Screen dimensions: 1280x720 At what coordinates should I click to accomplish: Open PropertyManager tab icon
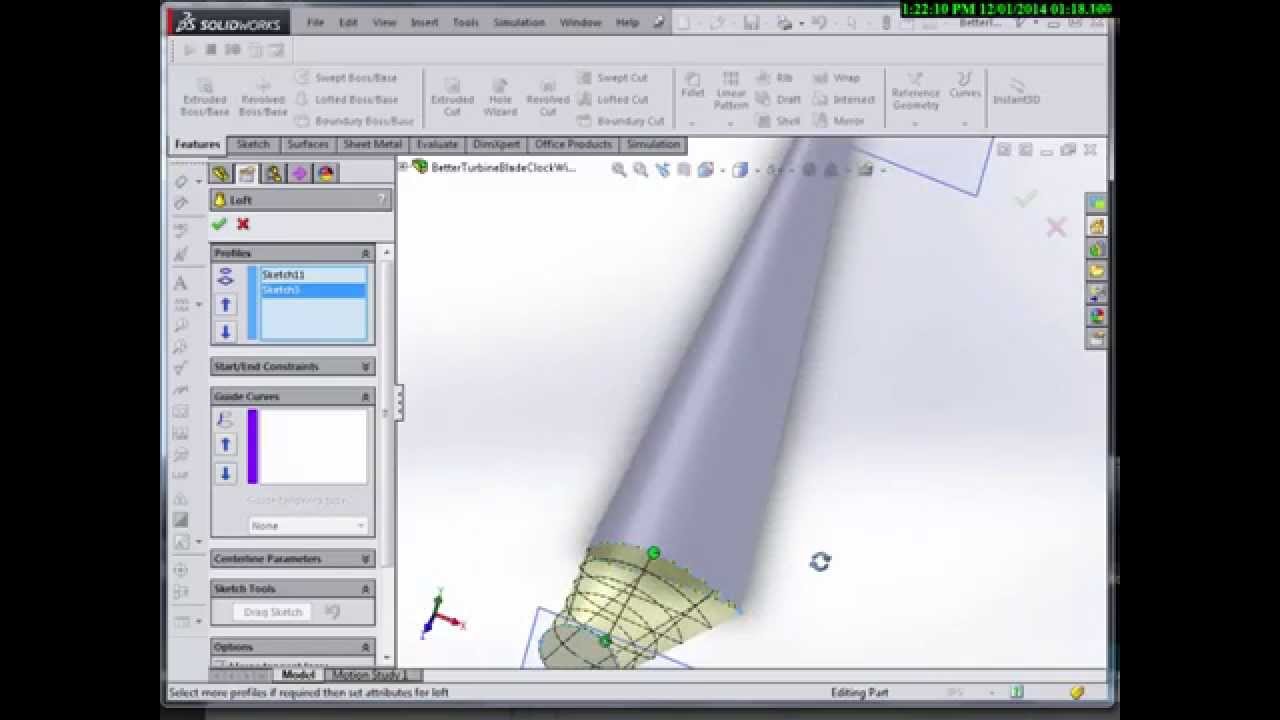pos(247,174)
